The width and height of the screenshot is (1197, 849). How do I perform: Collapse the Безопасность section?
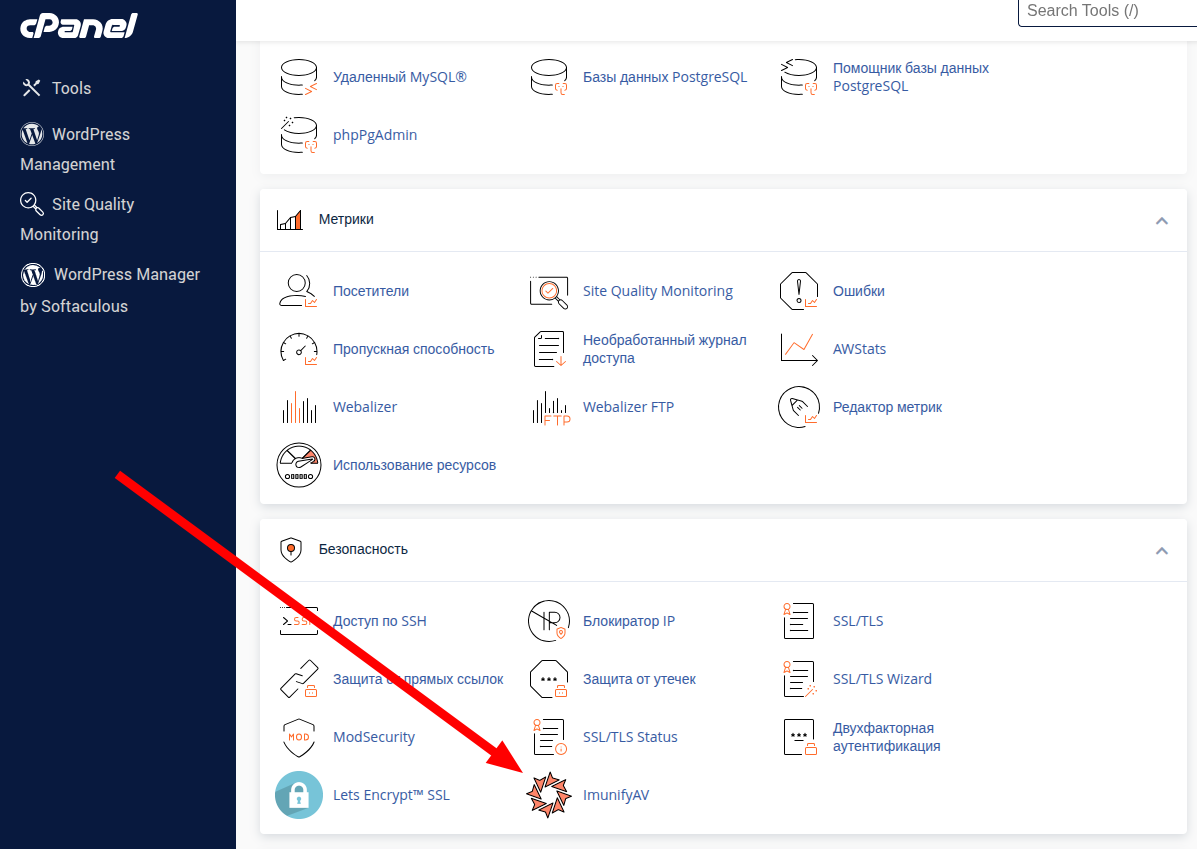(x=1162, y=550)
